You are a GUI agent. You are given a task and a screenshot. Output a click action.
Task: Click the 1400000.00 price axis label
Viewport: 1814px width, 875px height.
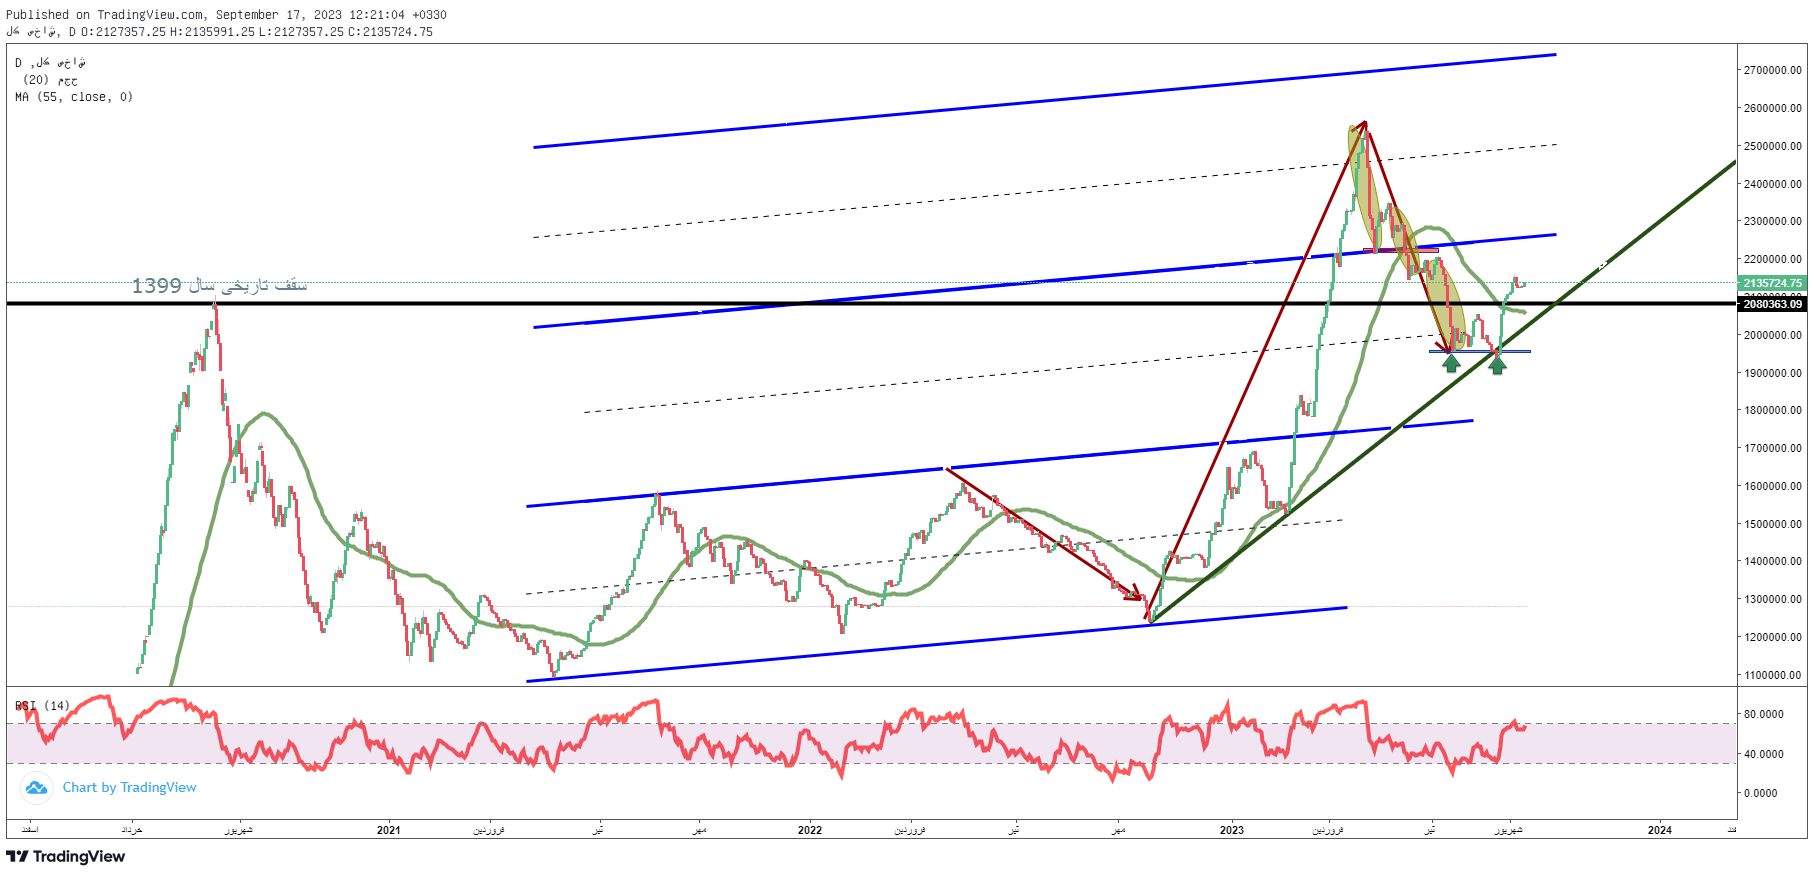[1772, 561]
